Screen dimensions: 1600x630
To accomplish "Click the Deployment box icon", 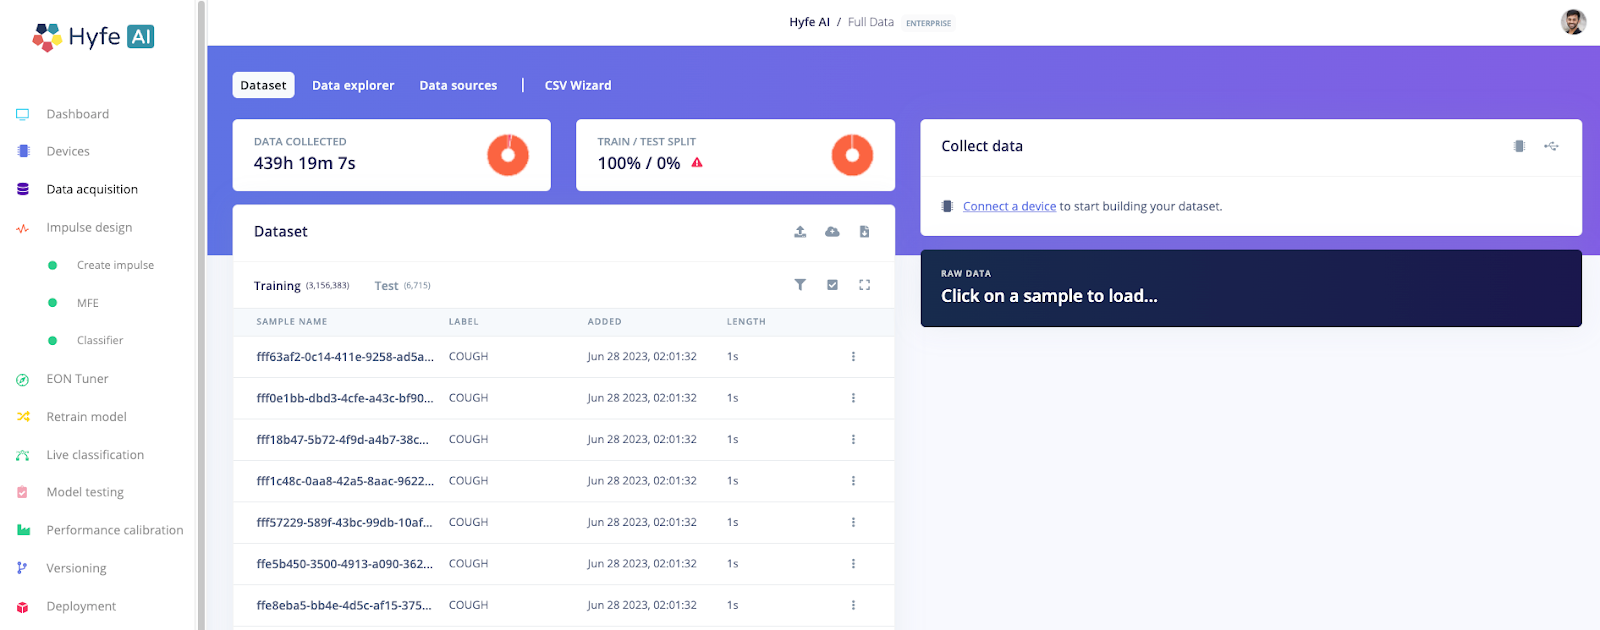I will point(23,607).
